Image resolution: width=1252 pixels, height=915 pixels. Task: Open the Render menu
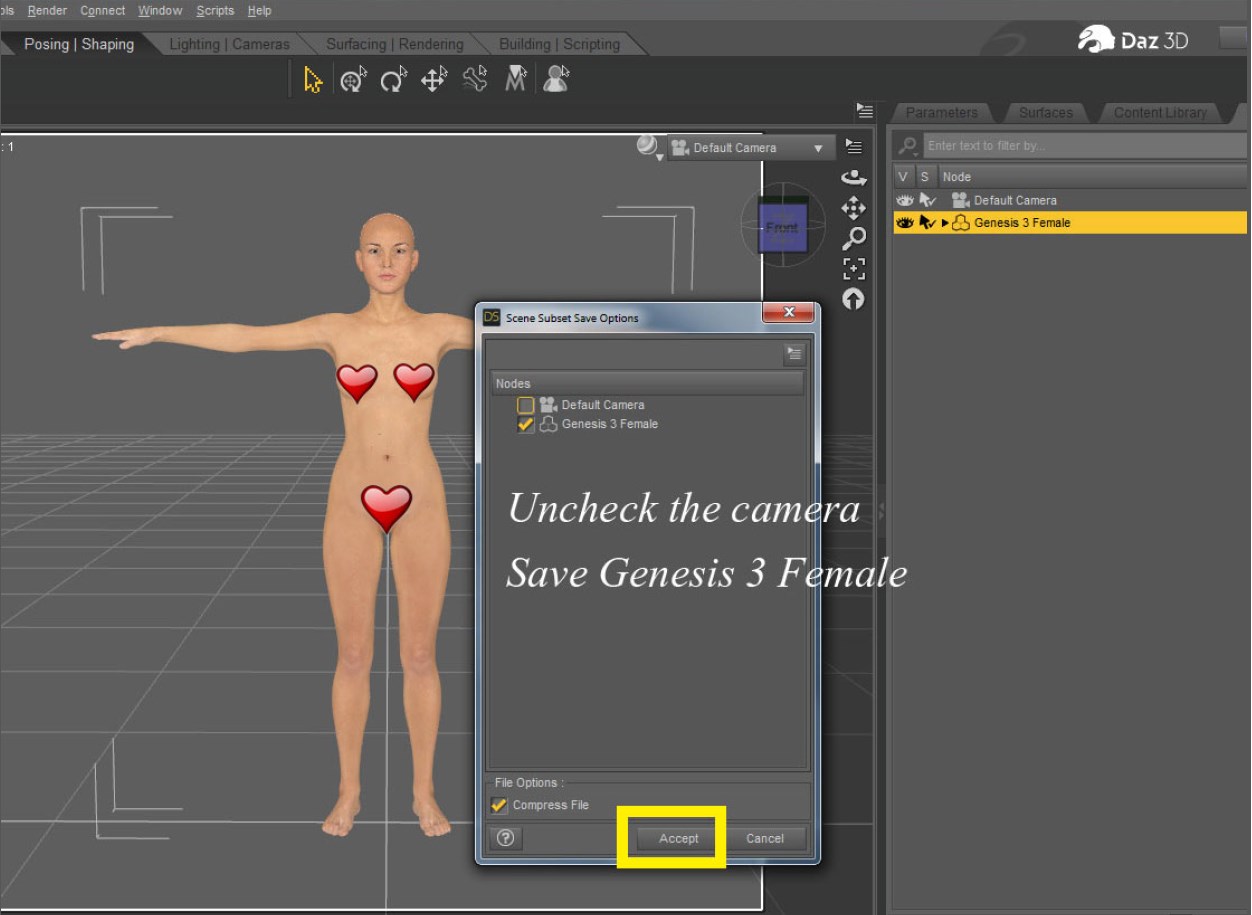47,10
